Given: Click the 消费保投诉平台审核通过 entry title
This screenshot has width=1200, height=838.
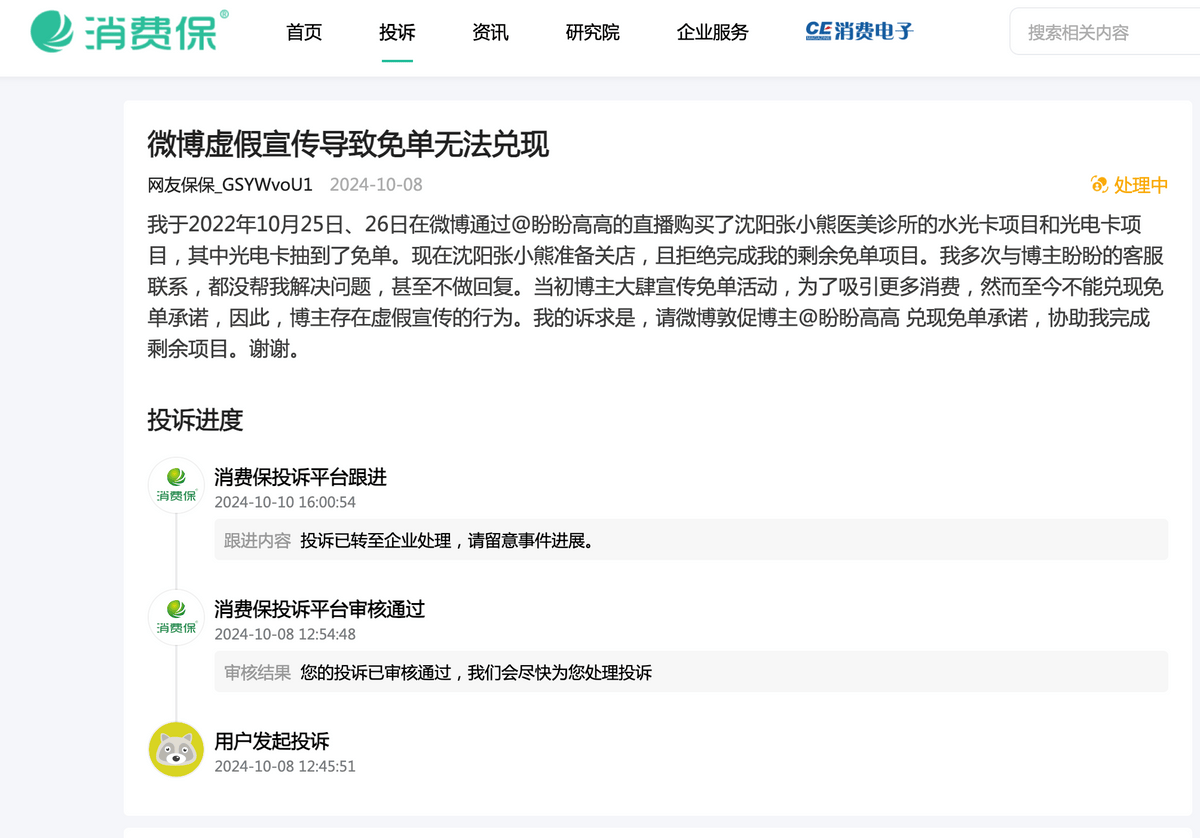Looking at the screenshot, I should [x=320, y=609].
